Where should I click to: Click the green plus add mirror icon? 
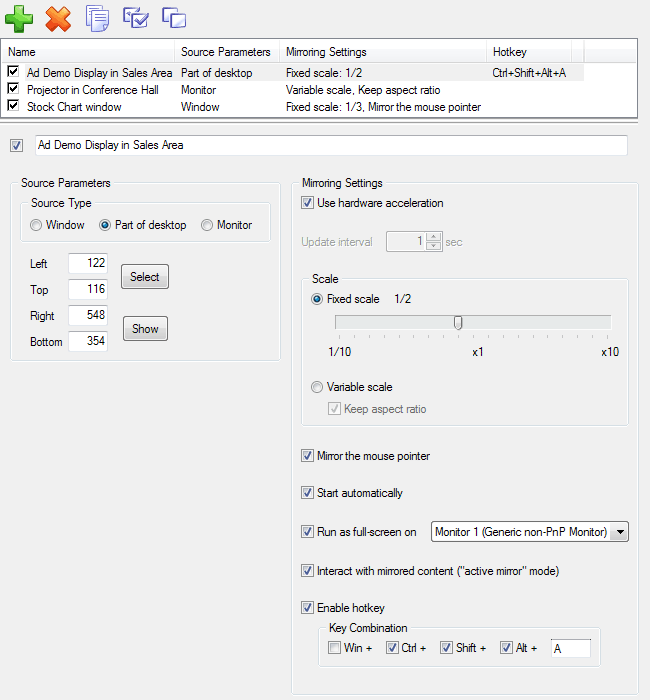pyautogui.click(x=19, y=19)
